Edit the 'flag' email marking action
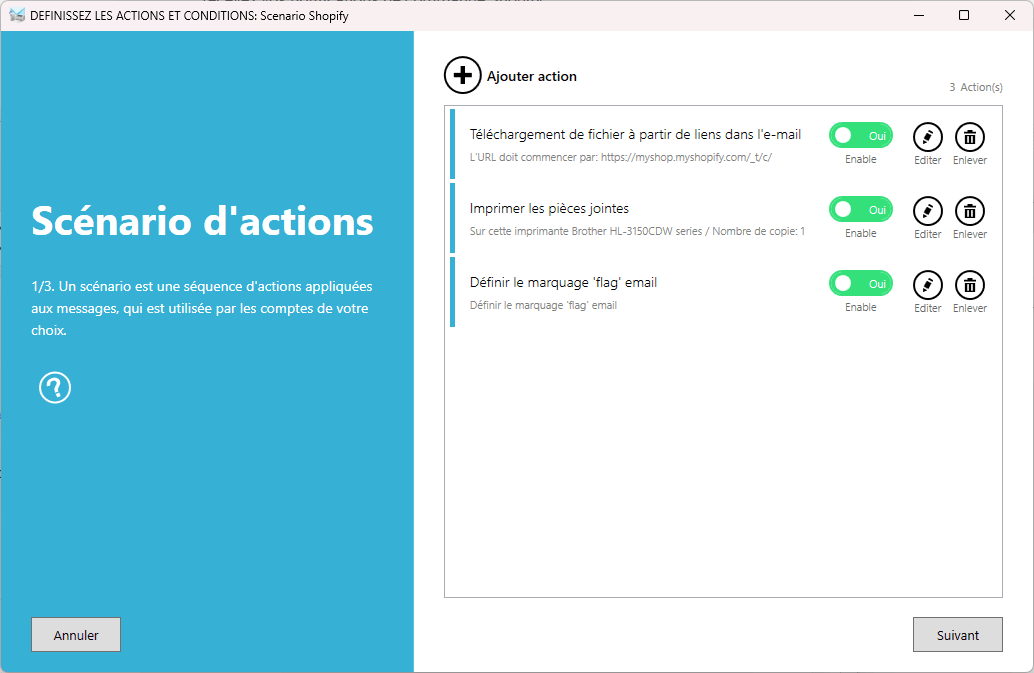The image size is (1034, 673). click(927, 285)
